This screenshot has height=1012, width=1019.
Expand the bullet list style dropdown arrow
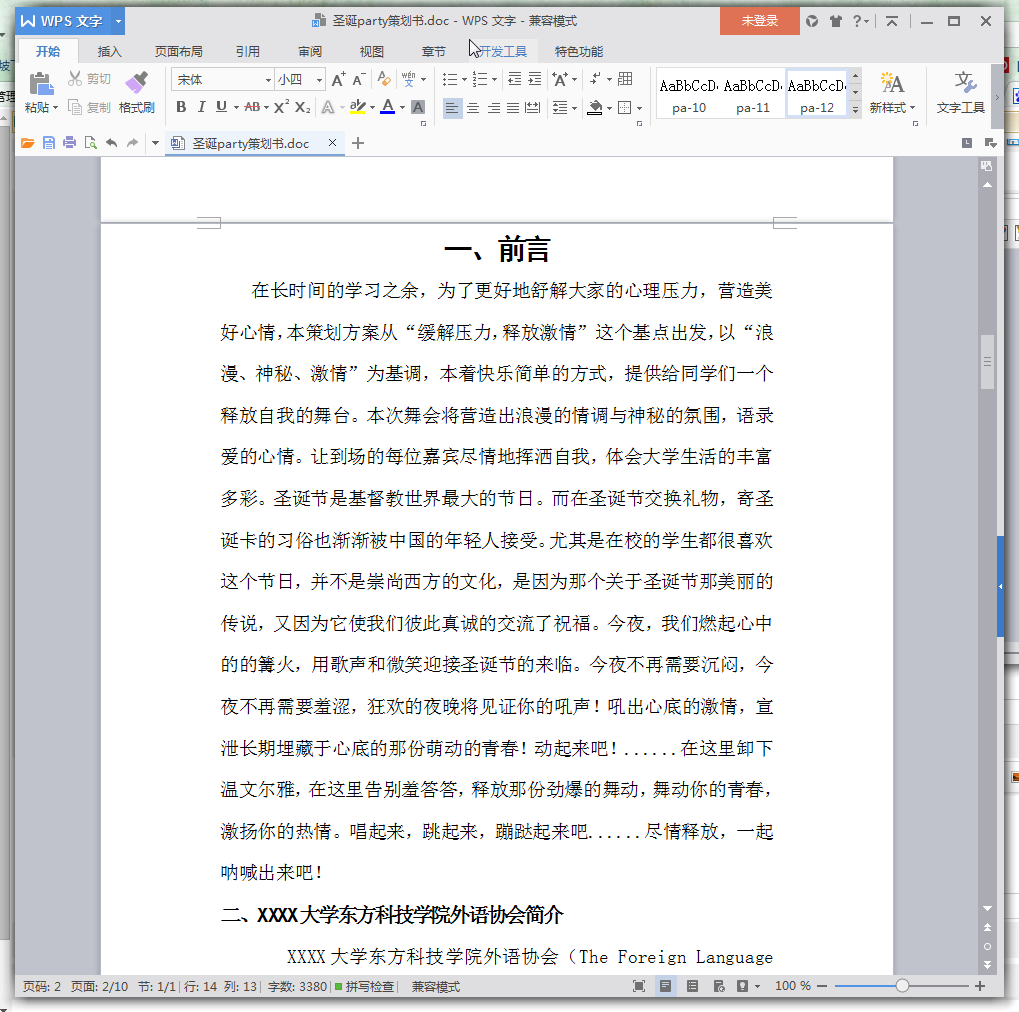pos(464,80)
